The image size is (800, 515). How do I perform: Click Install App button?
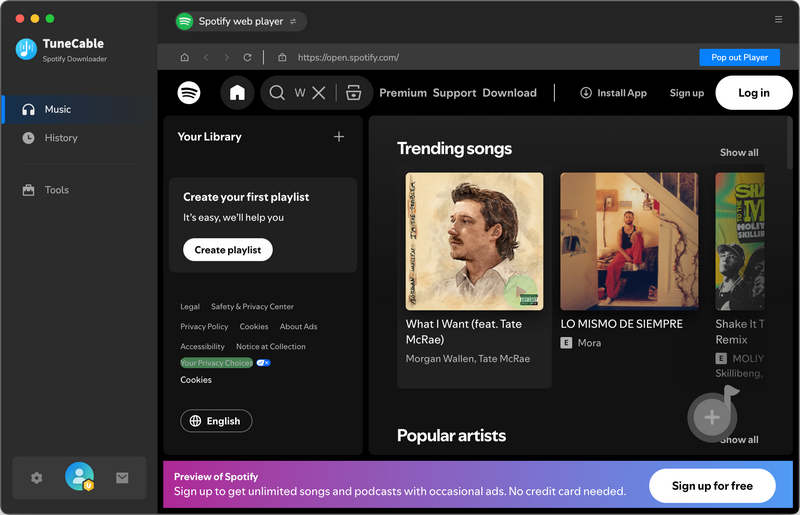[x=613, y=93]
